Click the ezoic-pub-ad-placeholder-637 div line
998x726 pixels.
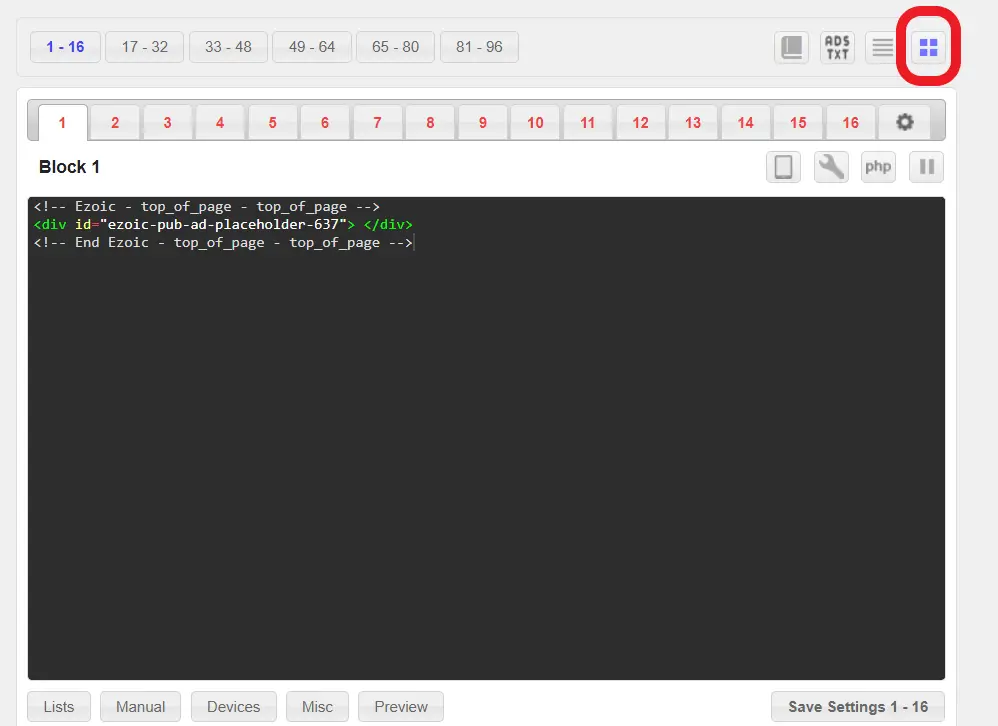(x=223, y=225)
